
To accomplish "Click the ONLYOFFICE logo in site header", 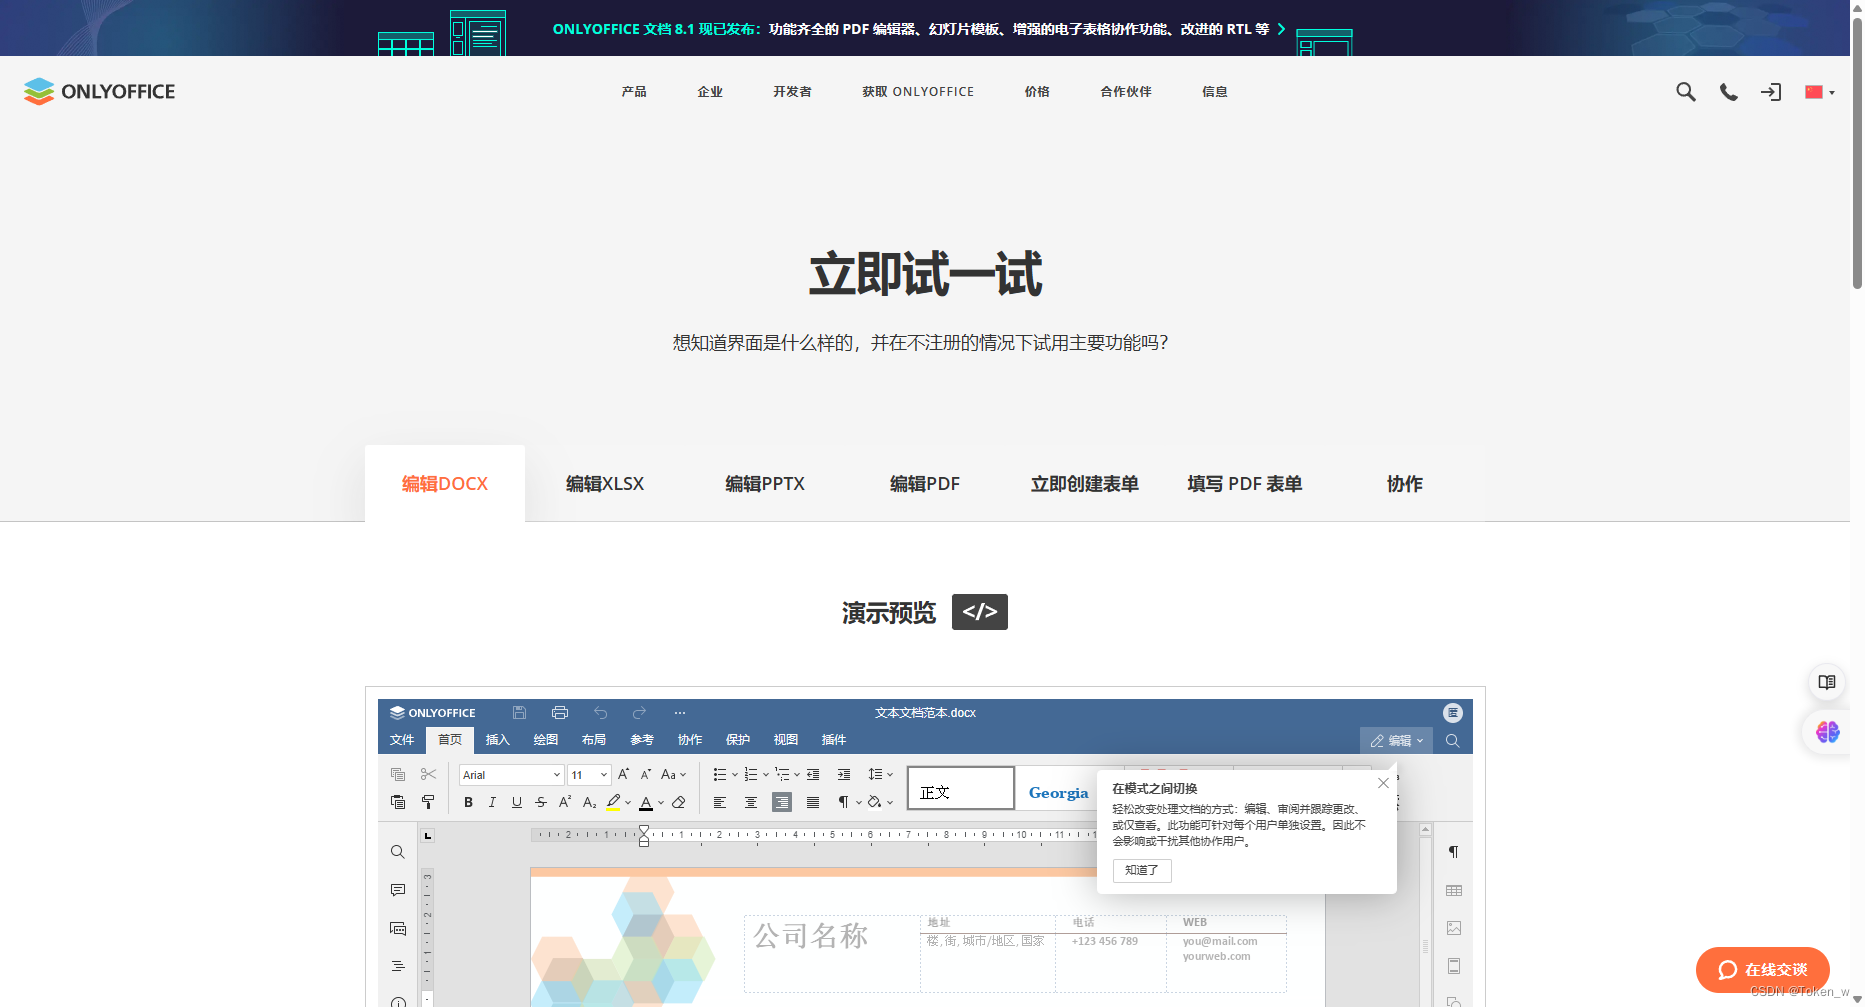I will coord(99,91).
